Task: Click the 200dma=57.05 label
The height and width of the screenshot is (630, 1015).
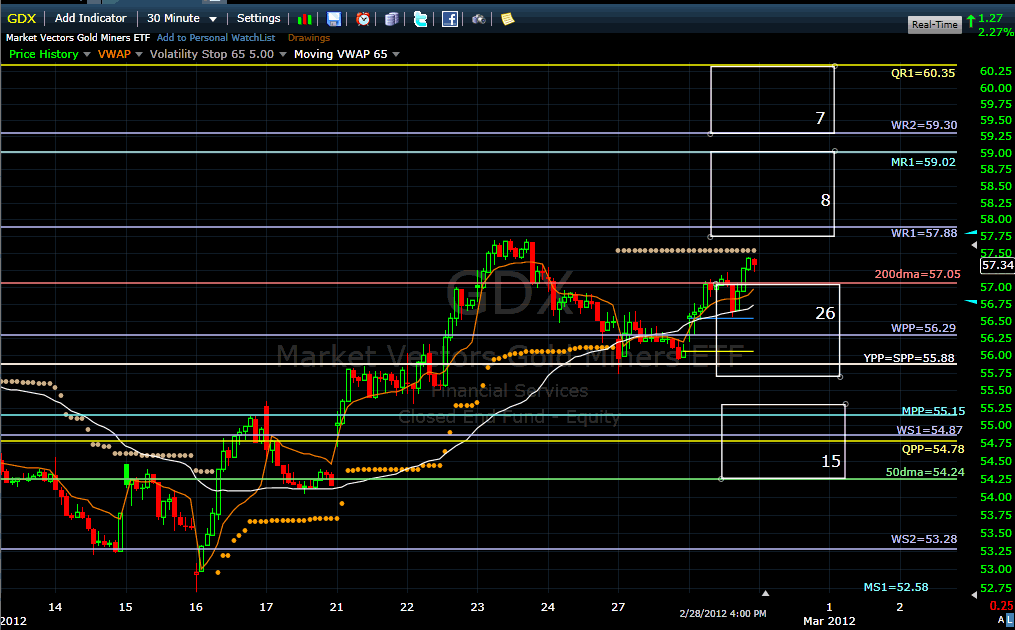Action: coord(917,274)
